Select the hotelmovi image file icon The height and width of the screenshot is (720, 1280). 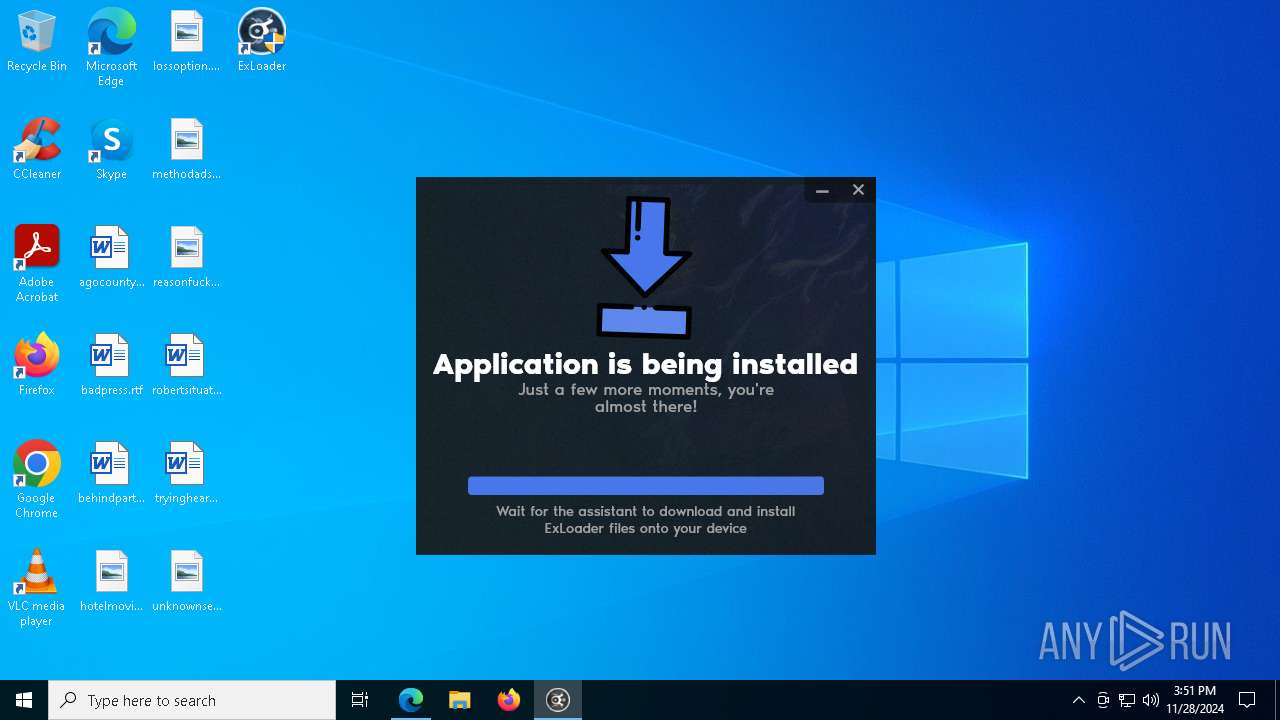[111, 582]
